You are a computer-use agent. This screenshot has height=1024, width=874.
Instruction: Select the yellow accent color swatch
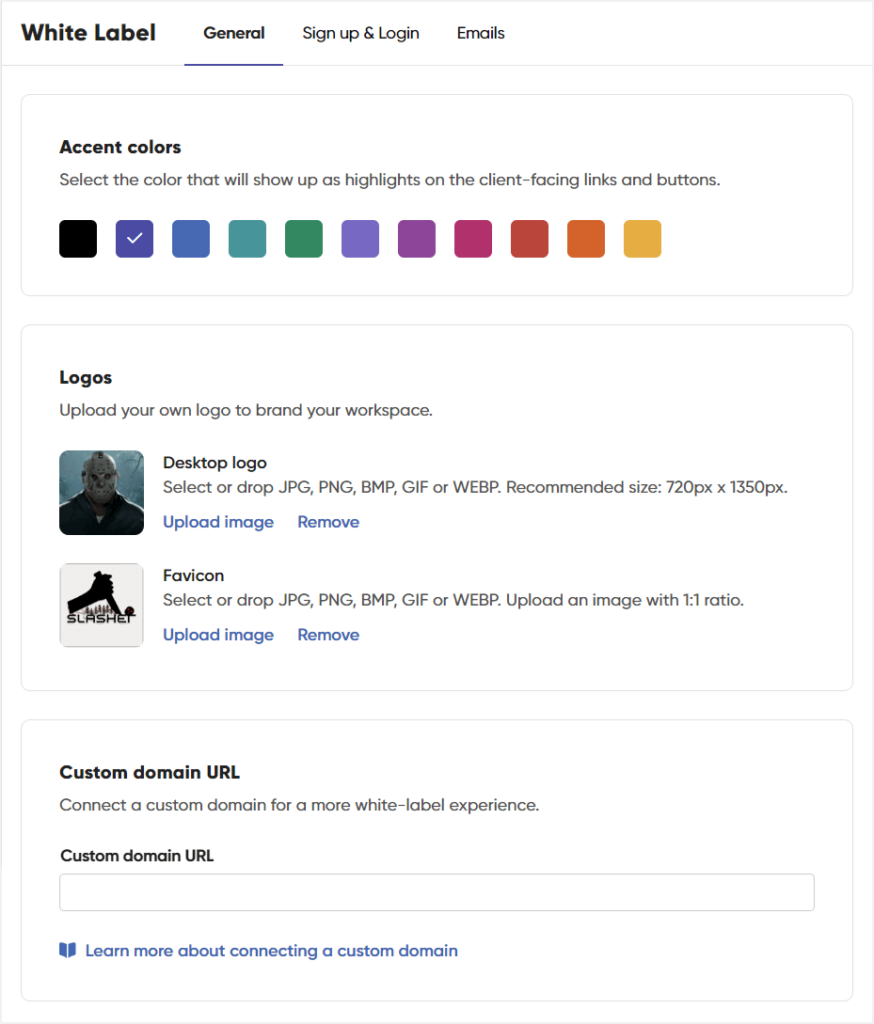click(x=643, y=239)
